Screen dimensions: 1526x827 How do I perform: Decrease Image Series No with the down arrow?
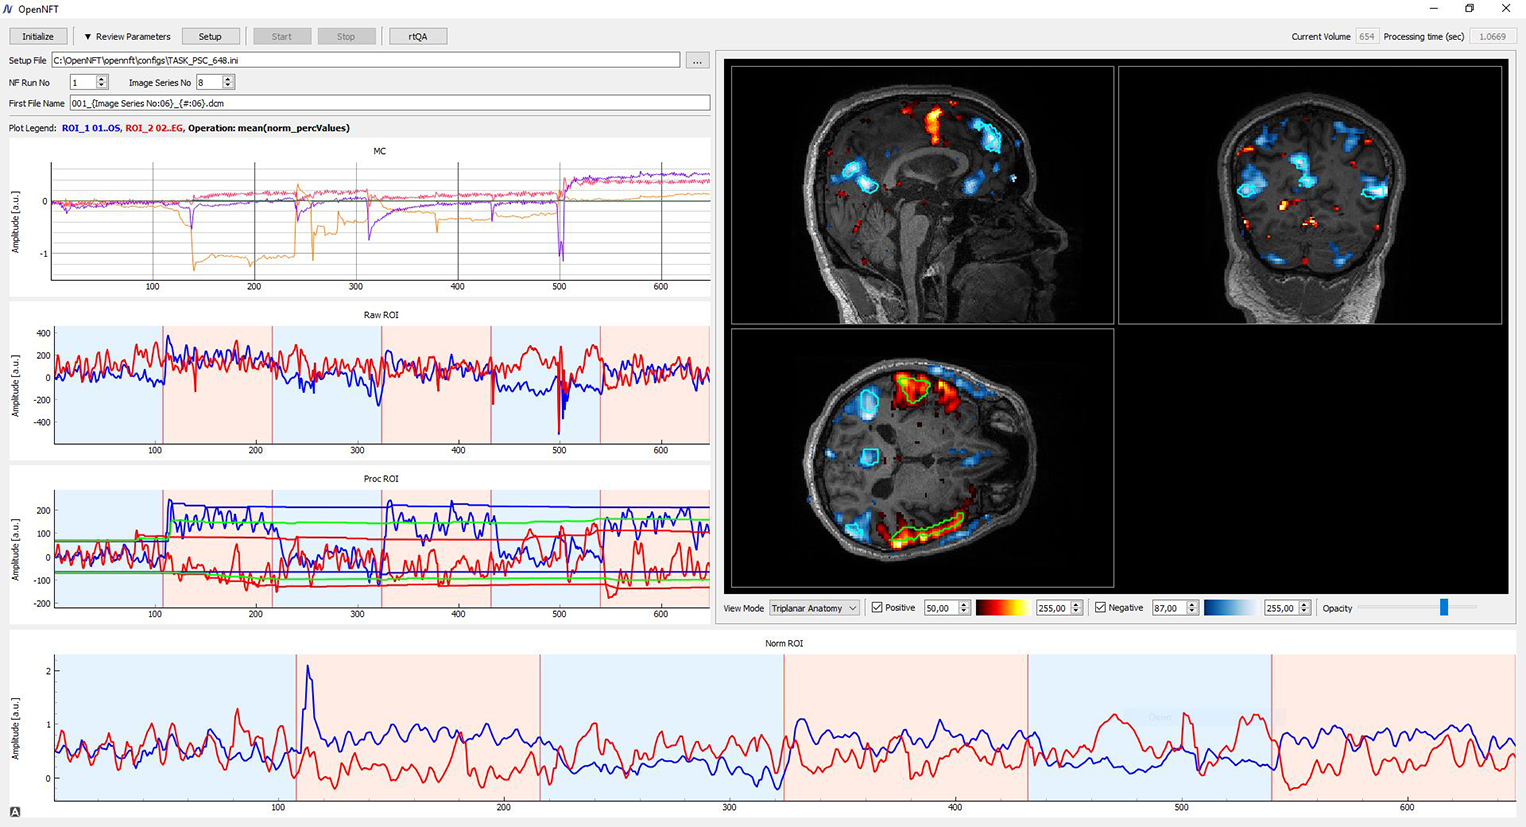pyautogui.click(x=228, y=86)
